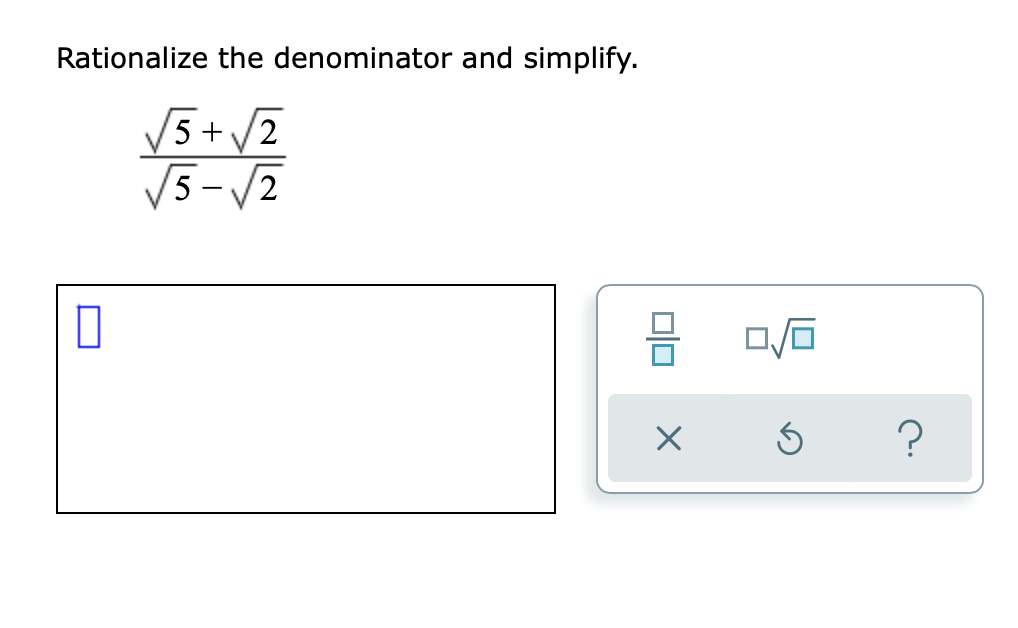Click the blue answer placeholder box
1018x628 pixels.
click(x=90, y=325)
